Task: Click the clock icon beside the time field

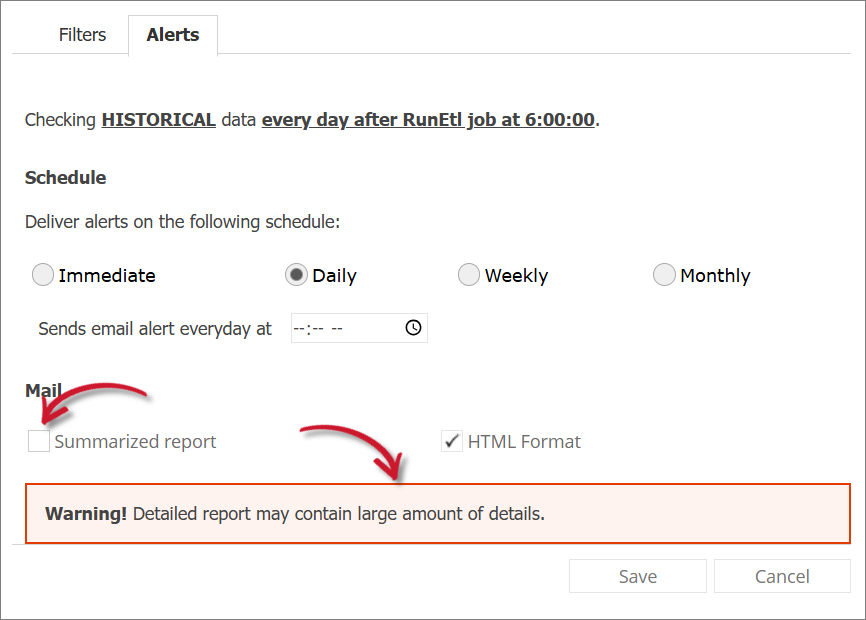Action: (x=413, y=327)
